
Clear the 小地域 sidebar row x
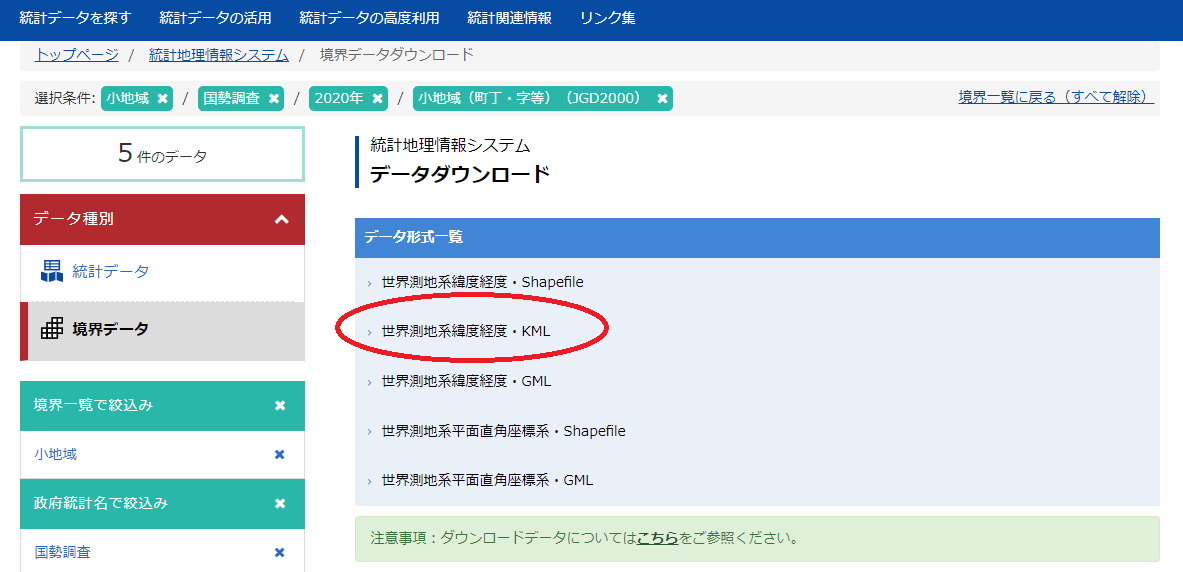pos(280,454)
